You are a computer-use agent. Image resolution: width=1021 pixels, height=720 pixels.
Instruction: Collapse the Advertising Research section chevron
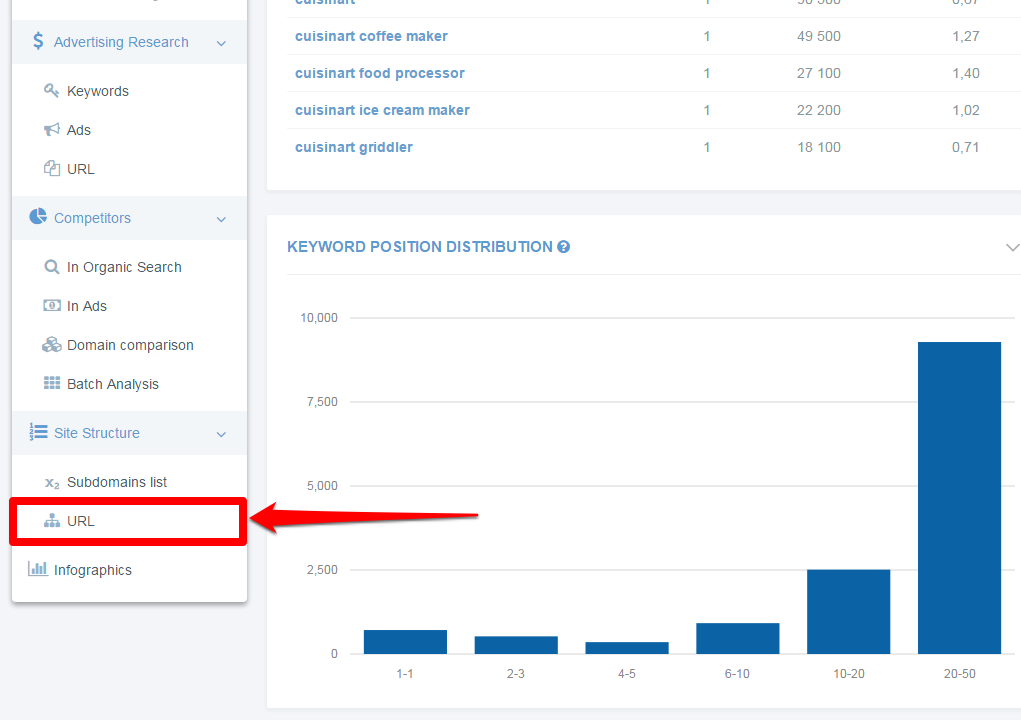pyautogui.click(x=221, y=42)
